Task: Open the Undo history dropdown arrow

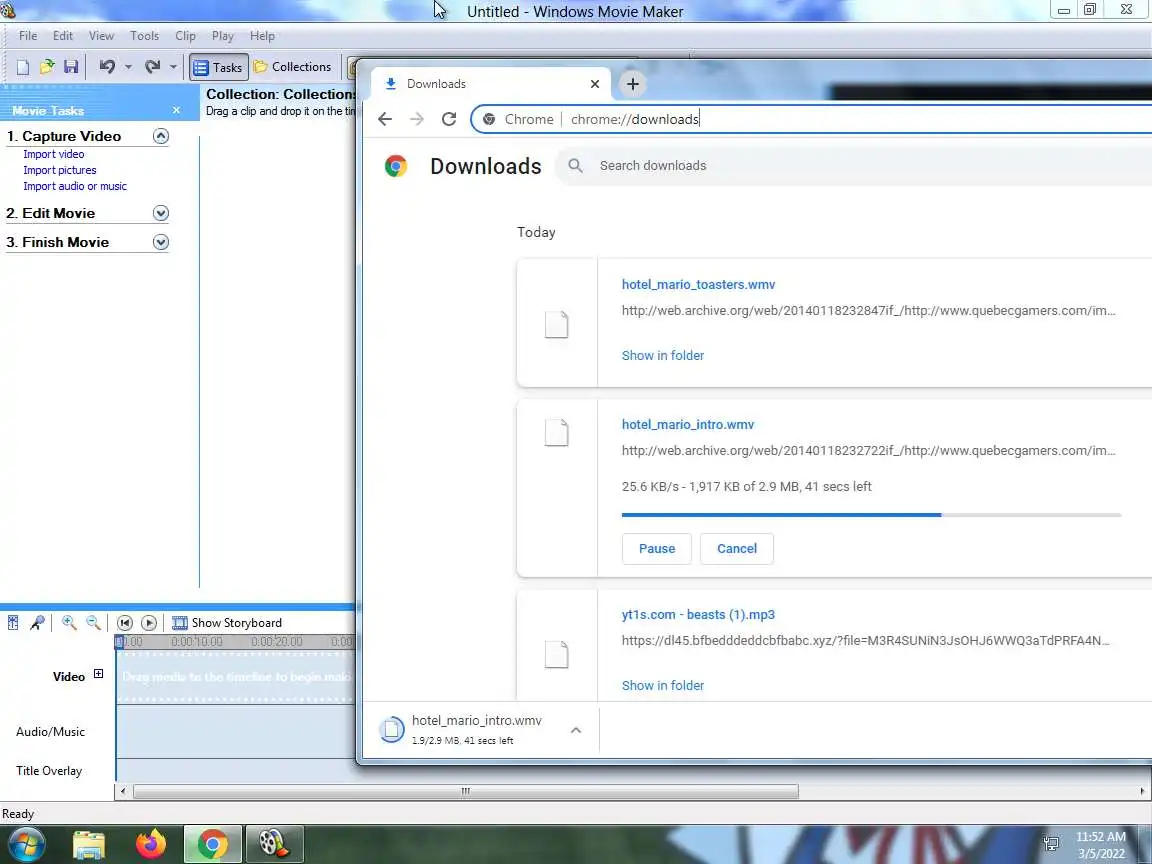Action: click(128, 67)
